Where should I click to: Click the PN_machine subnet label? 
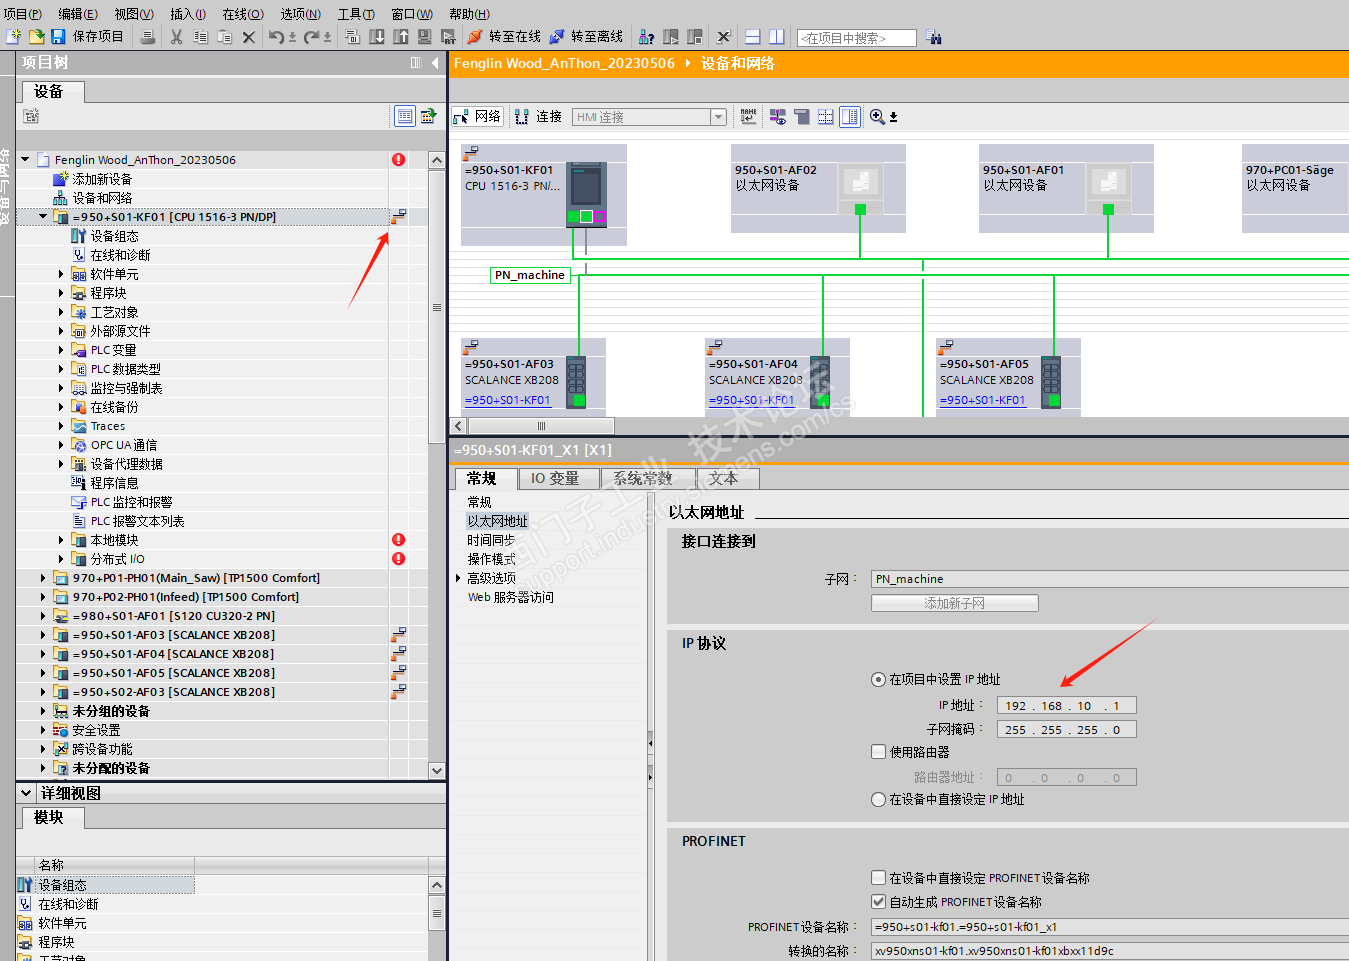(530, 275)
